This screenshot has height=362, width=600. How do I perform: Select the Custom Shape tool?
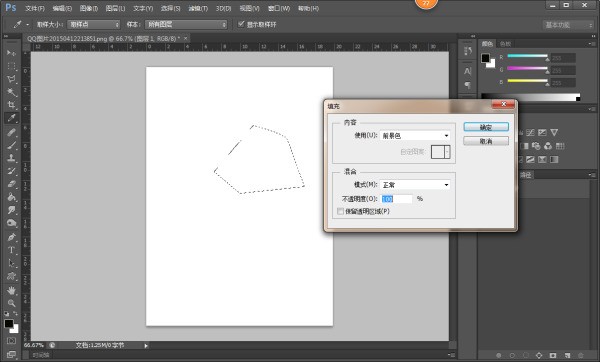coord(11,276)
